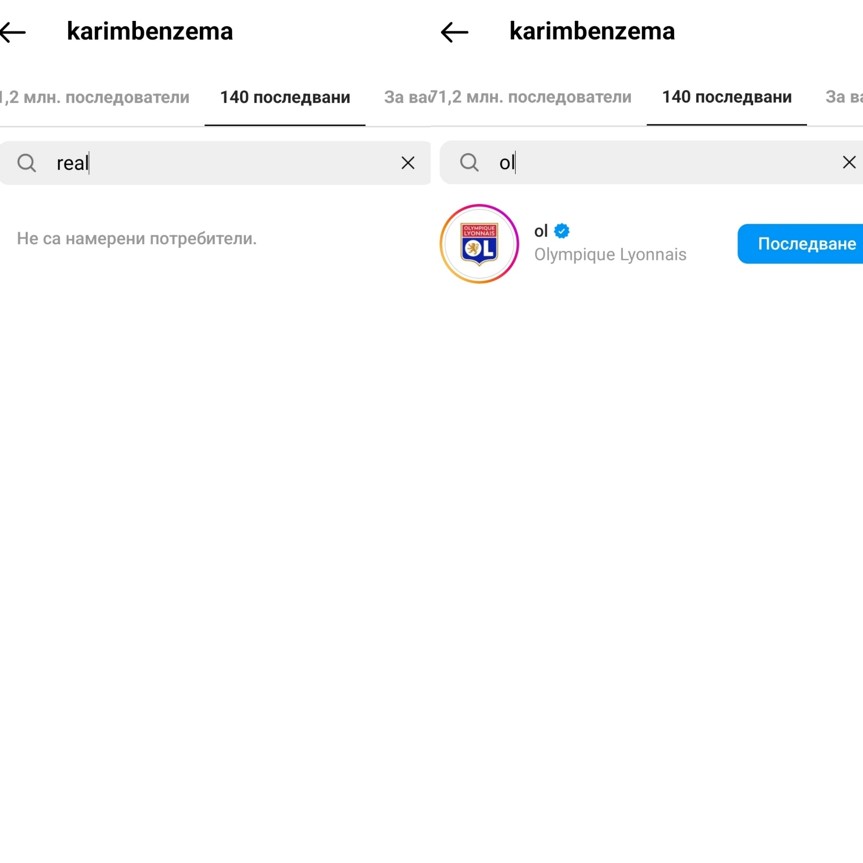863x863 pixels.
Task: Follow ol with the Последване button
Action: (800, 244)
